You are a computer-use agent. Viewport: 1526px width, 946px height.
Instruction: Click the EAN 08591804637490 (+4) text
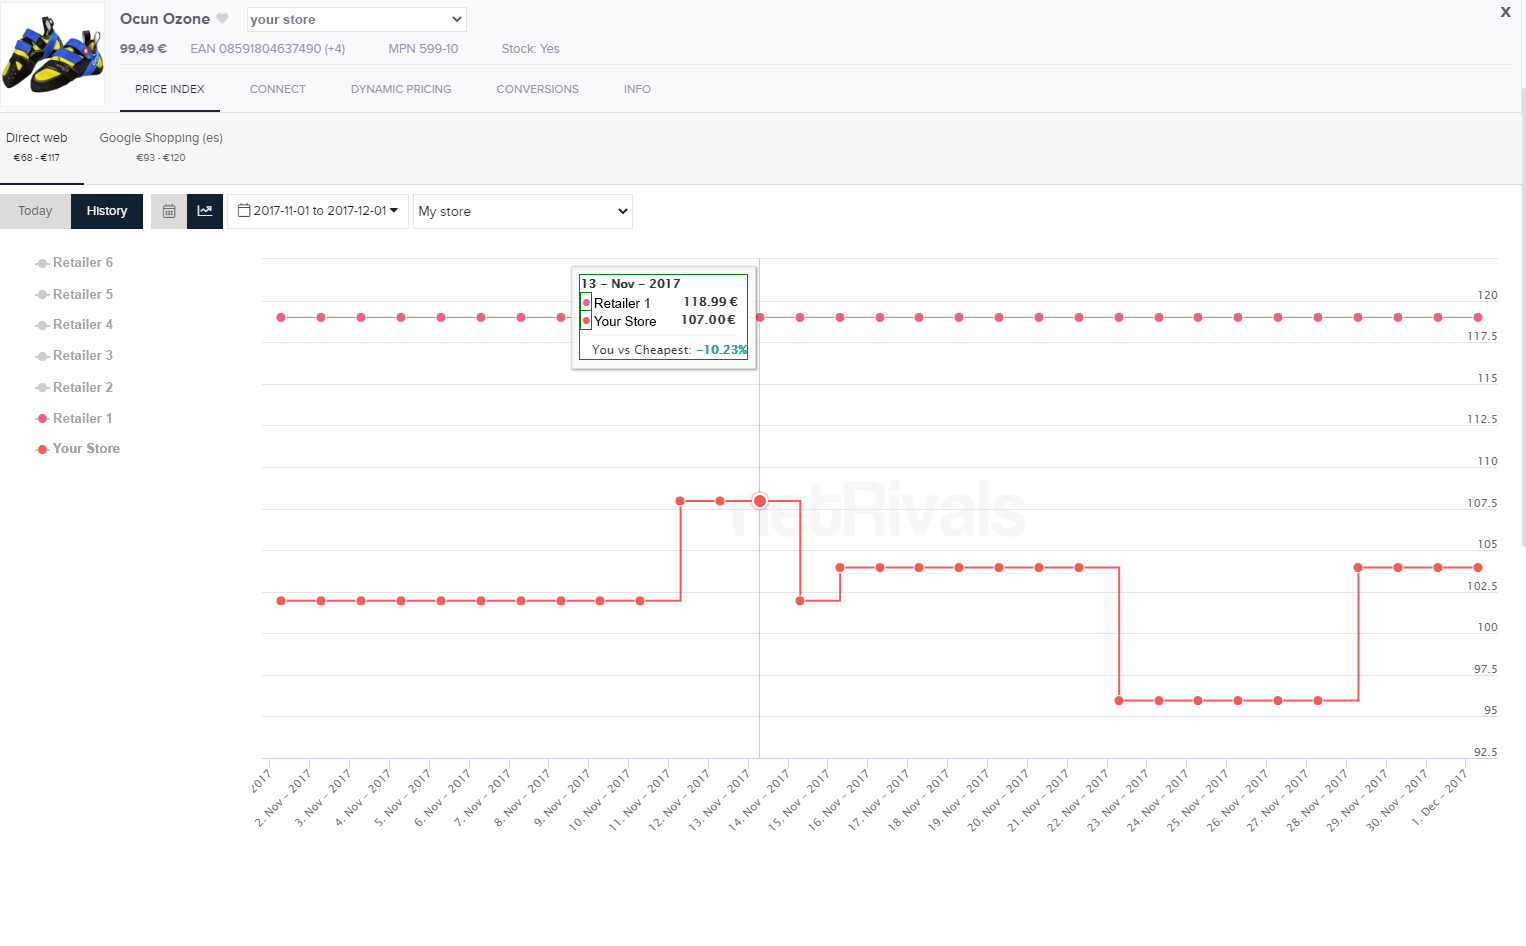tap(268, 48)
